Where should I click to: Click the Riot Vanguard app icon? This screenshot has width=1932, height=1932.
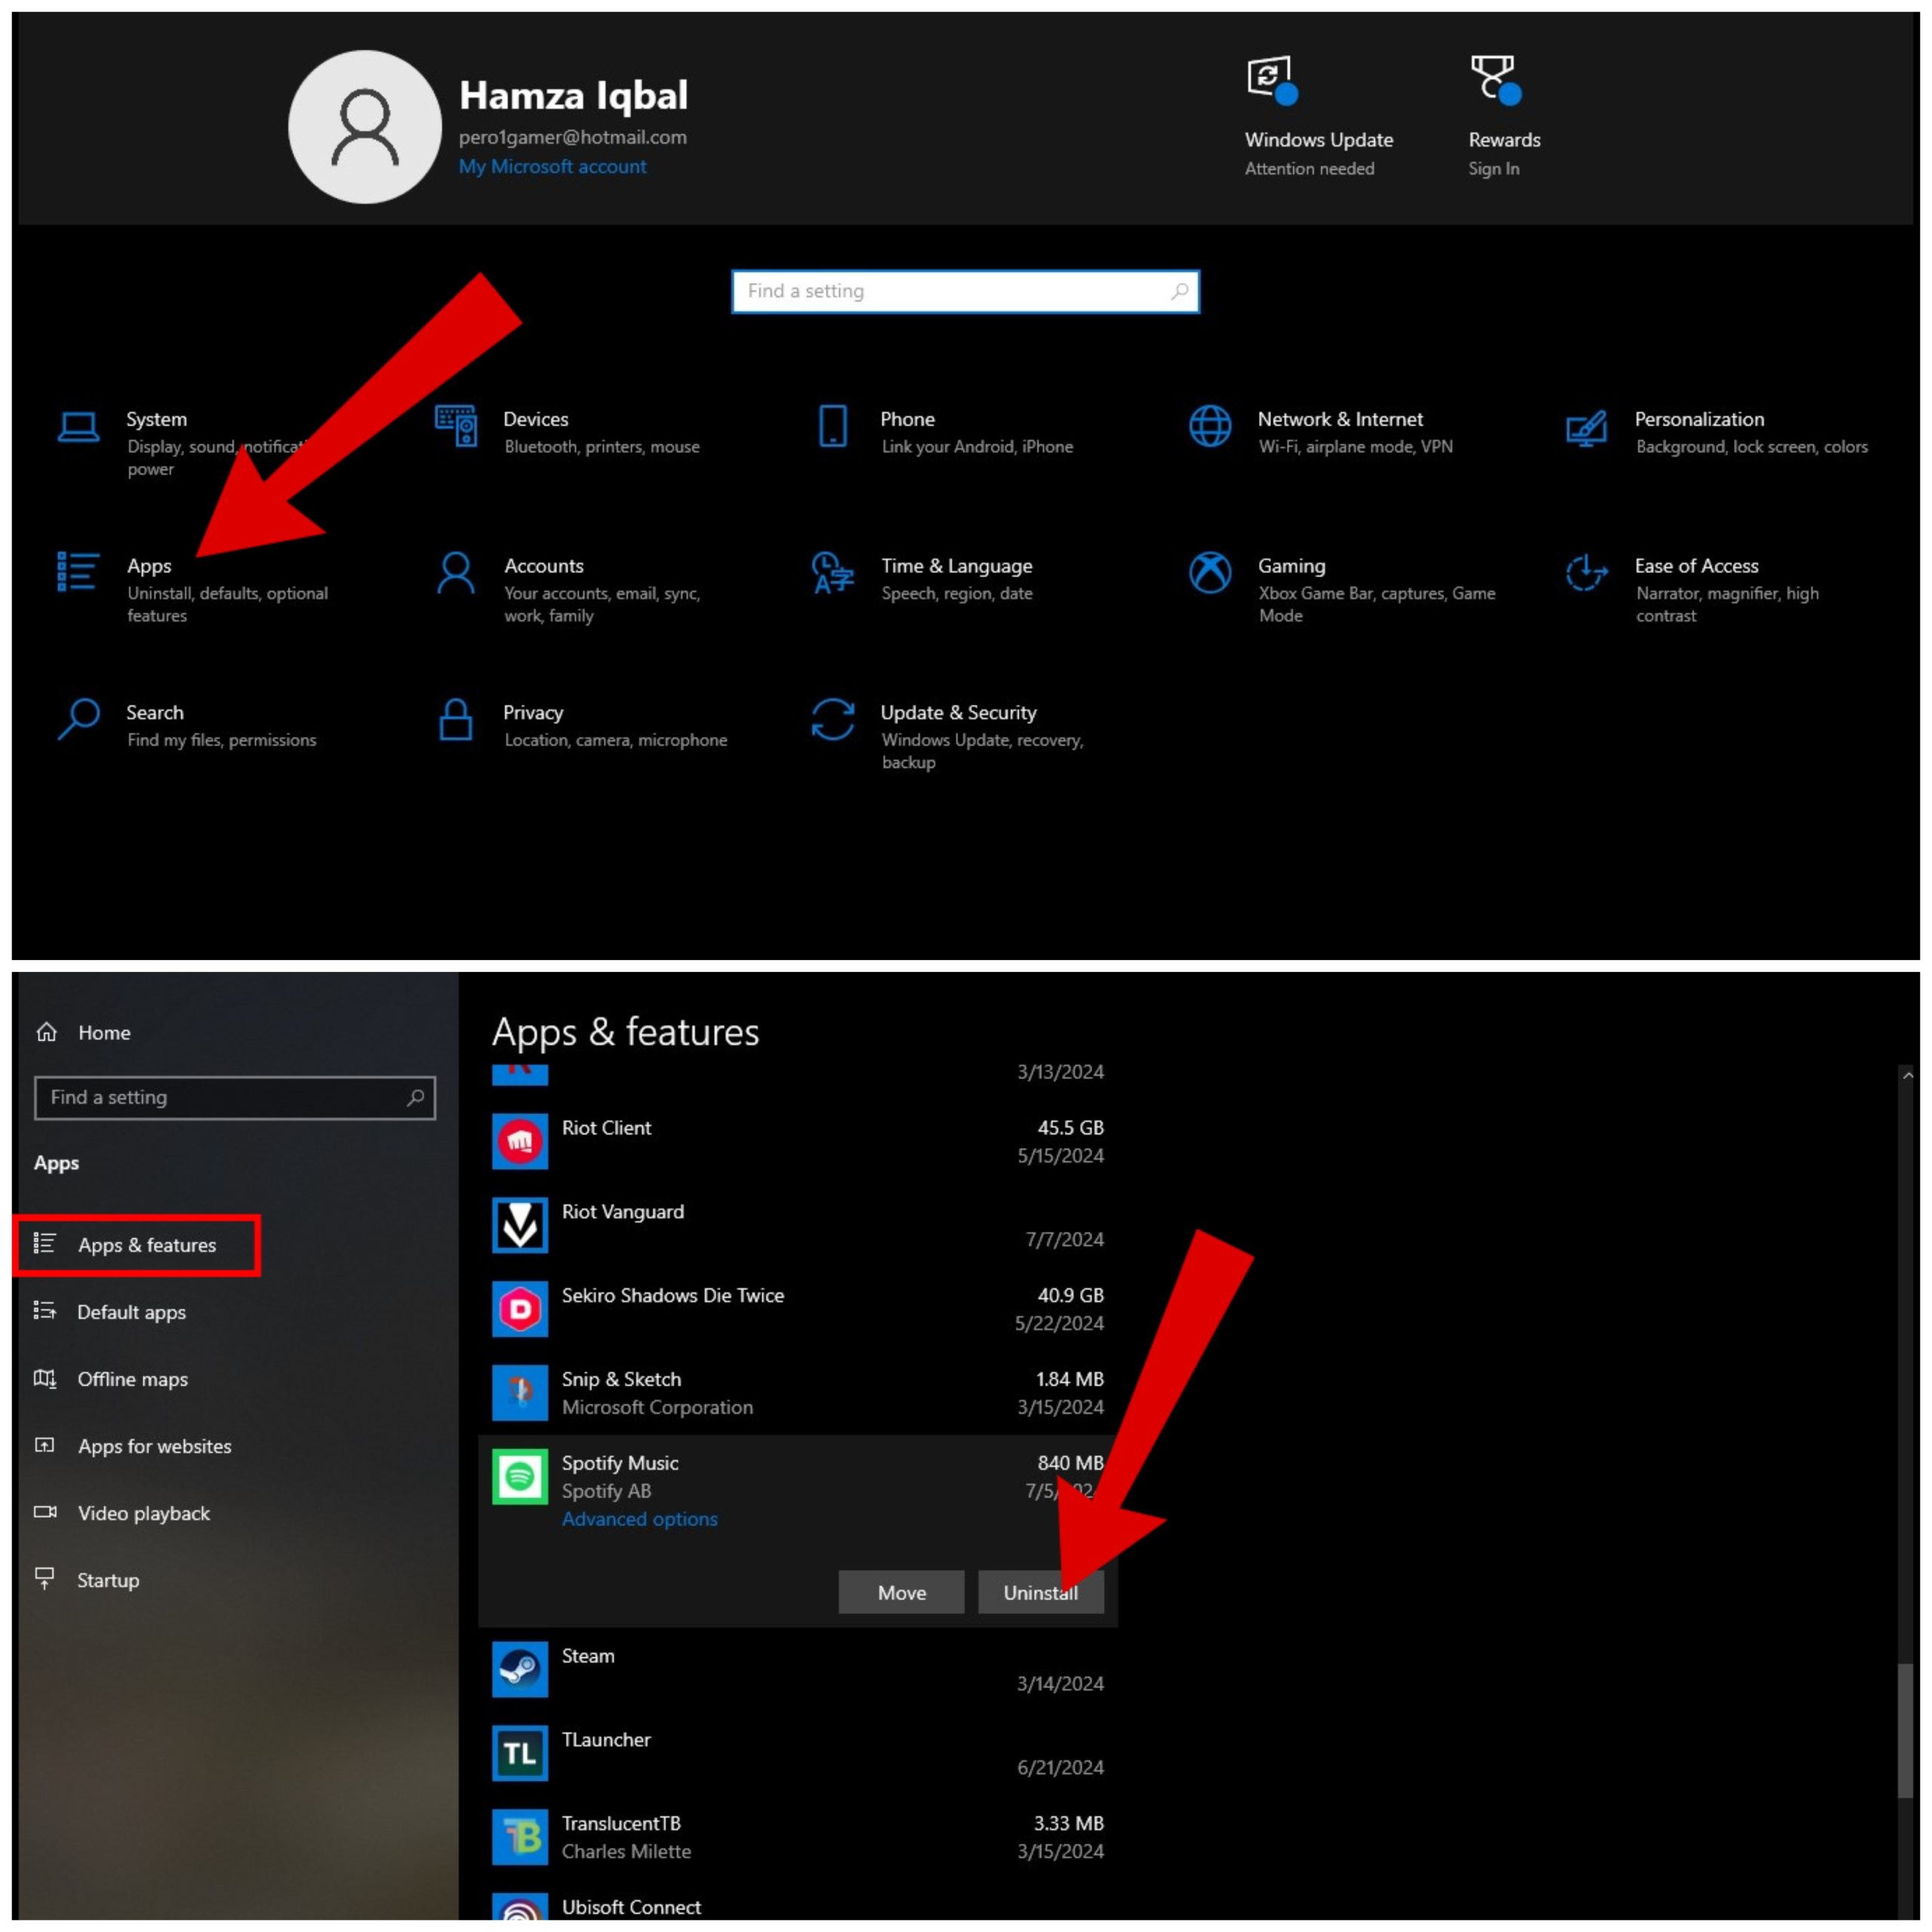[x=520, y=1225]
